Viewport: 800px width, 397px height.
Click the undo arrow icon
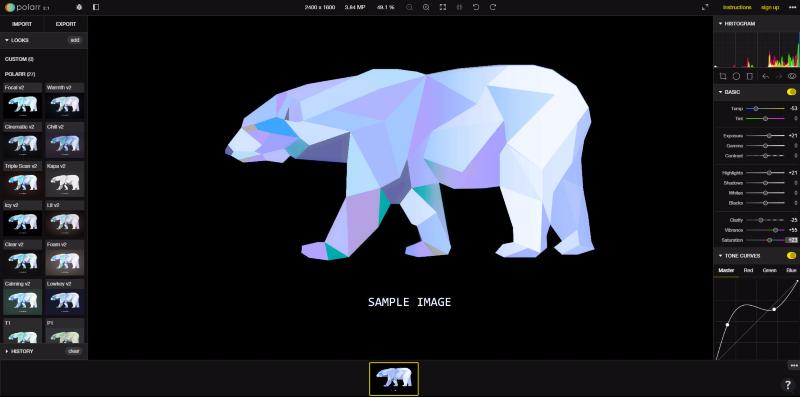click(x=476, y=7)
